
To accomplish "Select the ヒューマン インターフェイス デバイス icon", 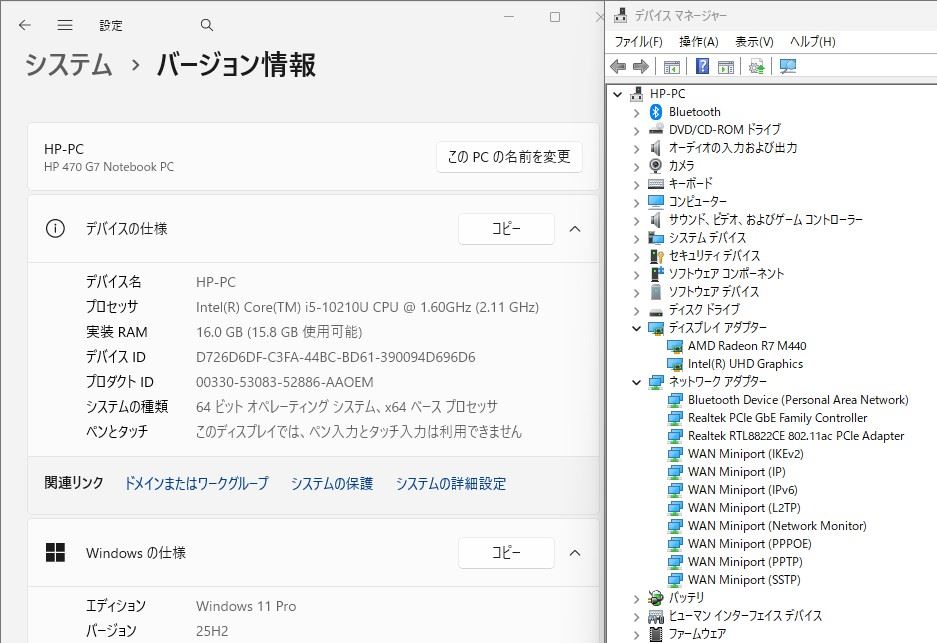I will (x=656, y=616).
